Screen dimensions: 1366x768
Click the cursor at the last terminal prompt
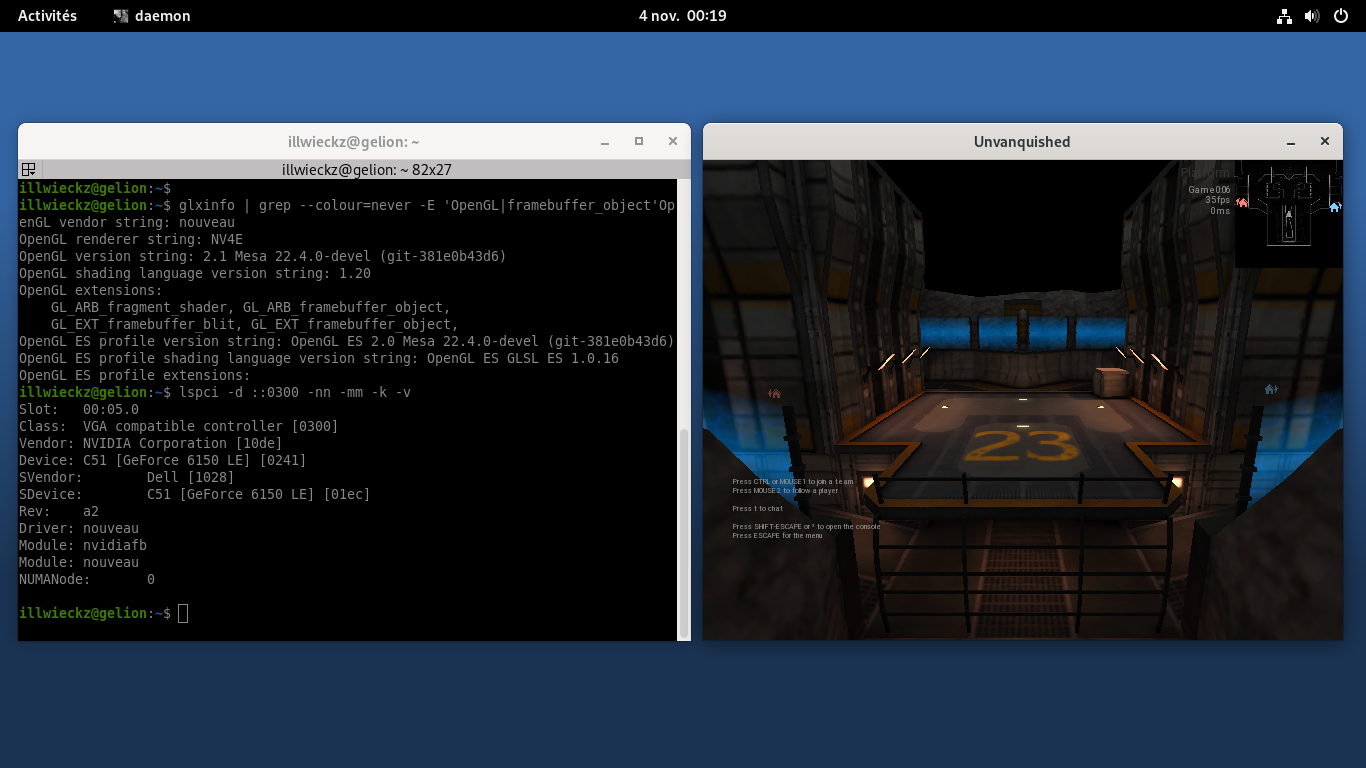pos(183,613)
